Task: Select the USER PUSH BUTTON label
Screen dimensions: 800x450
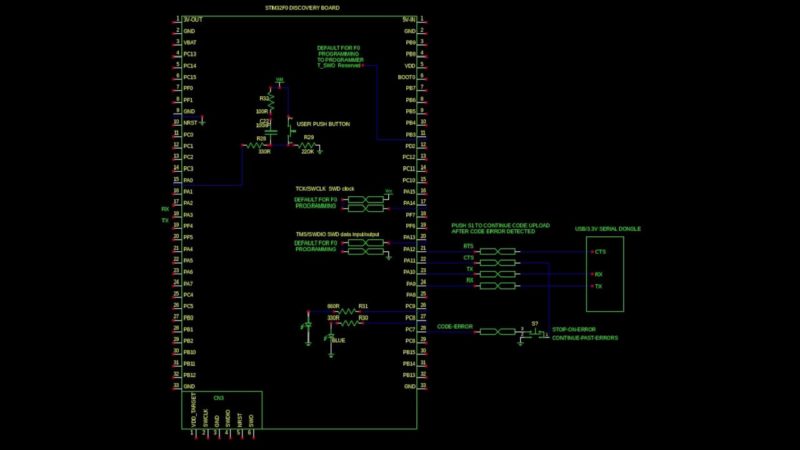Action: coord(323,124)
